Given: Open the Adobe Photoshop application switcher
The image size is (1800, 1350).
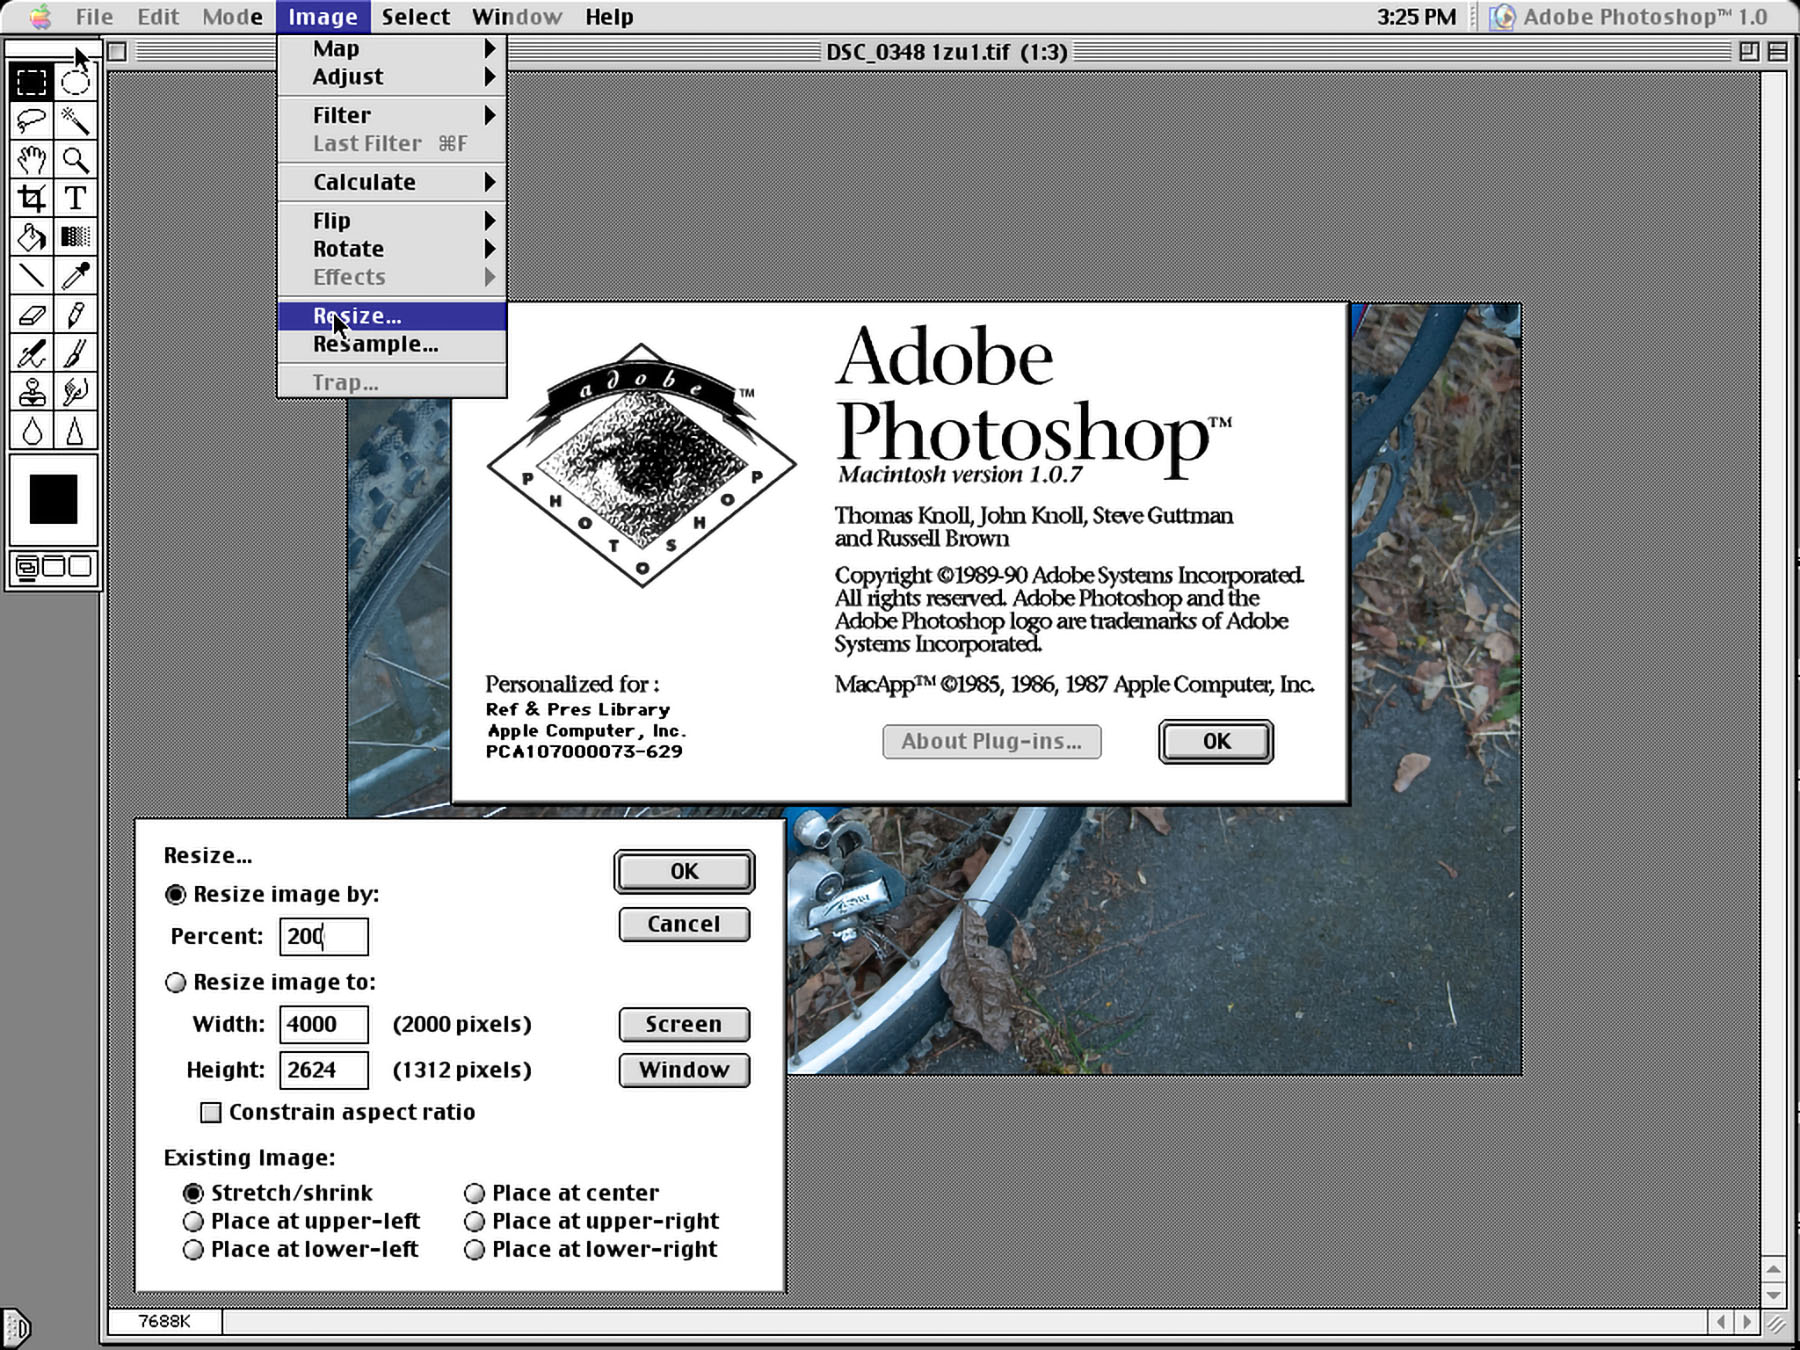Looking at the screenshot, I should click(1630, 17).
